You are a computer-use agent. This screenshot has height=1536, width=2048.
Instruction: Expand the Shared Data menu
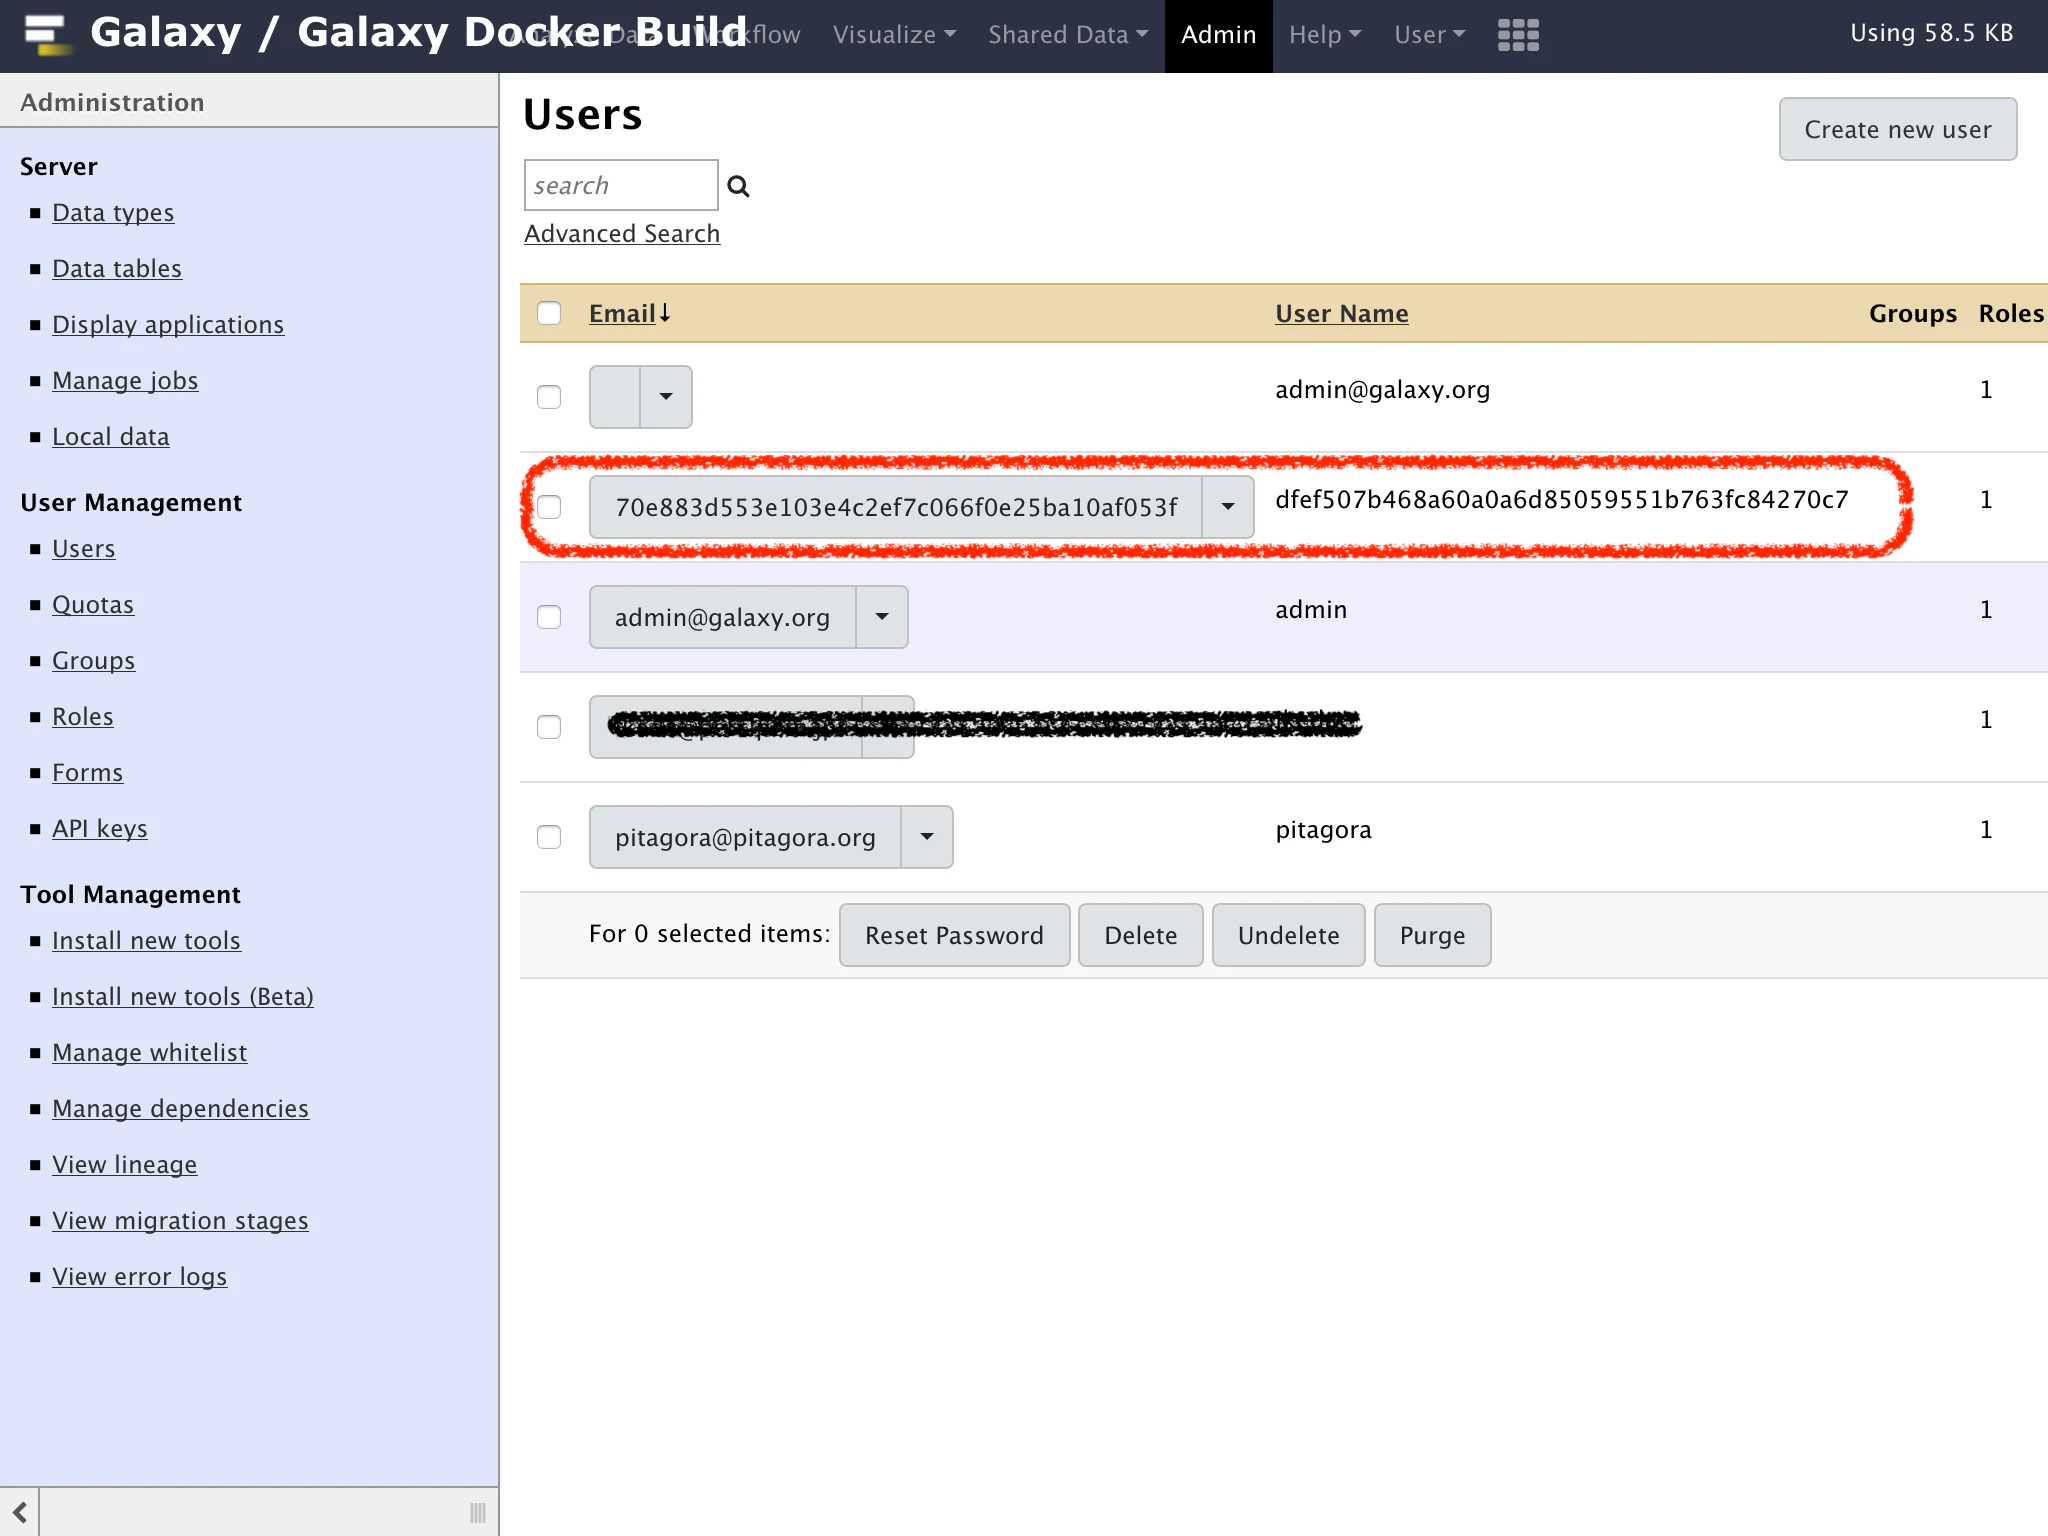(1068, 35)
